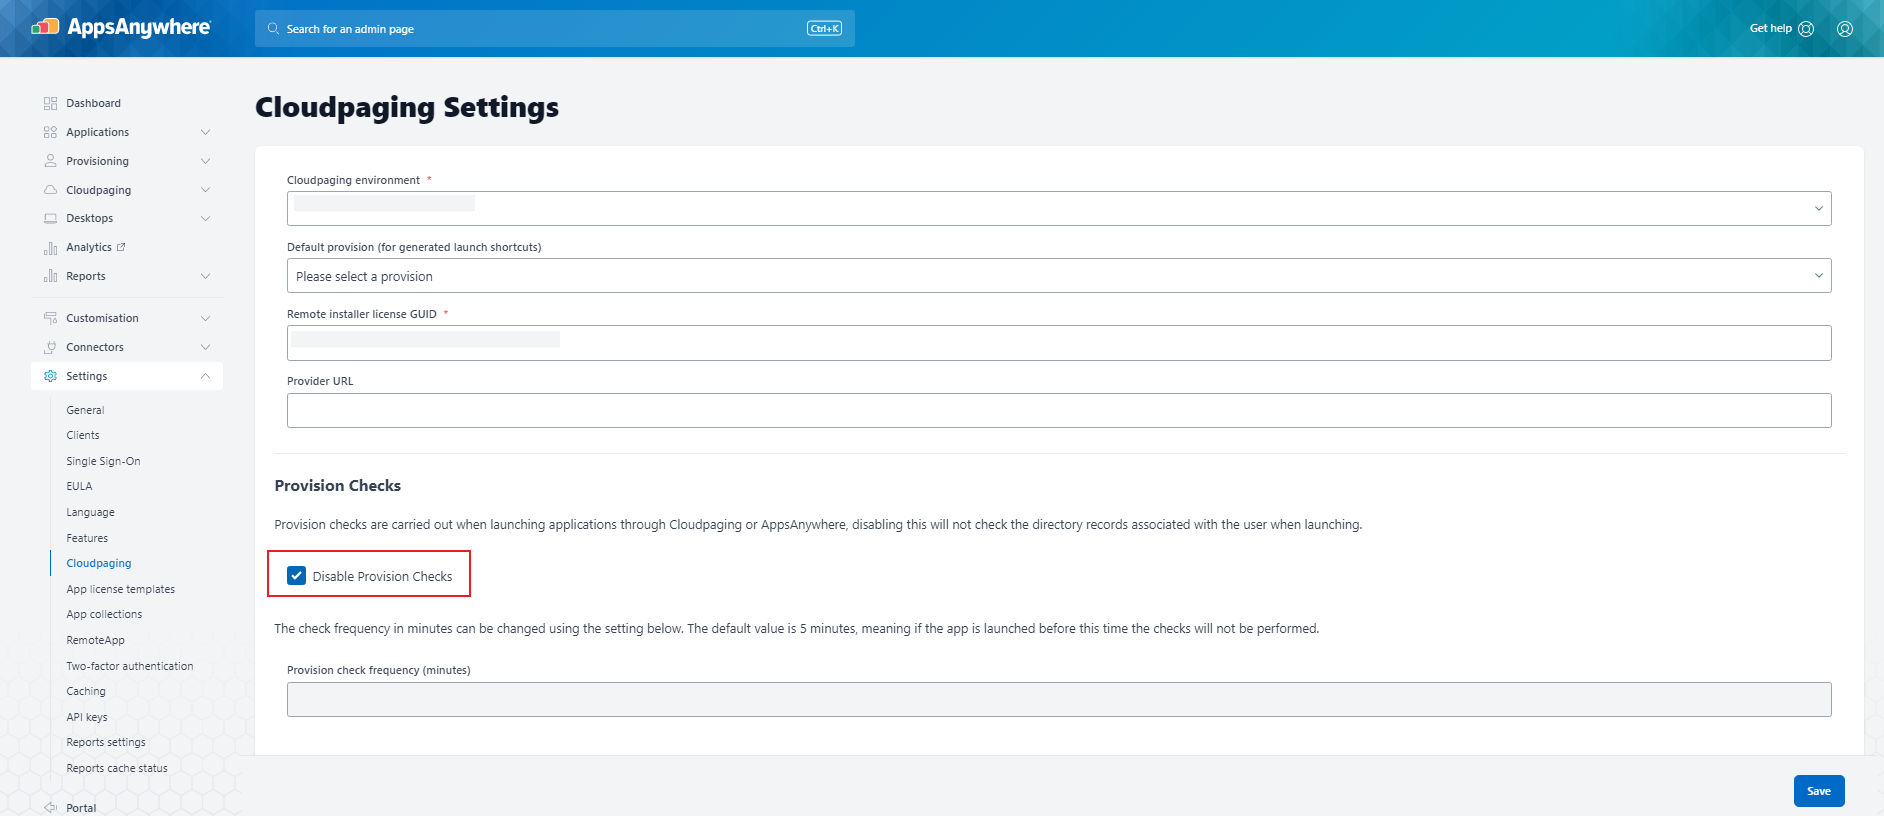1884x816 pixels.
Task: Go to Two-factor authentication settings
Action: tap(130, 666)
